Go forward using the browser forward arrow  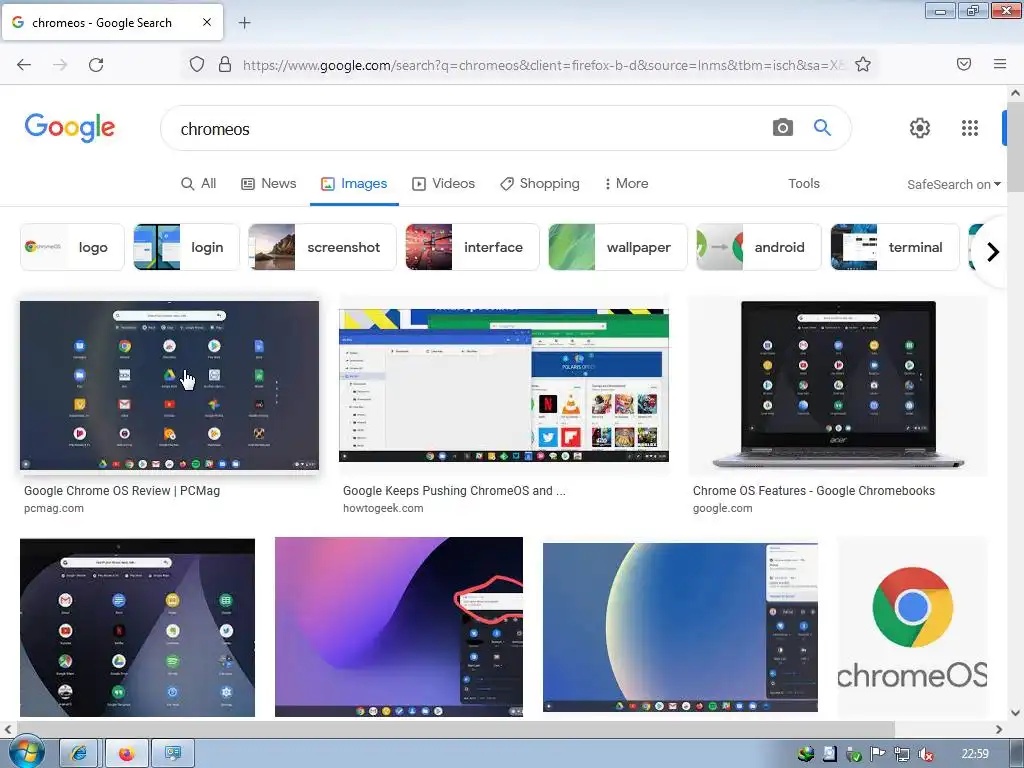coord(60,65)
